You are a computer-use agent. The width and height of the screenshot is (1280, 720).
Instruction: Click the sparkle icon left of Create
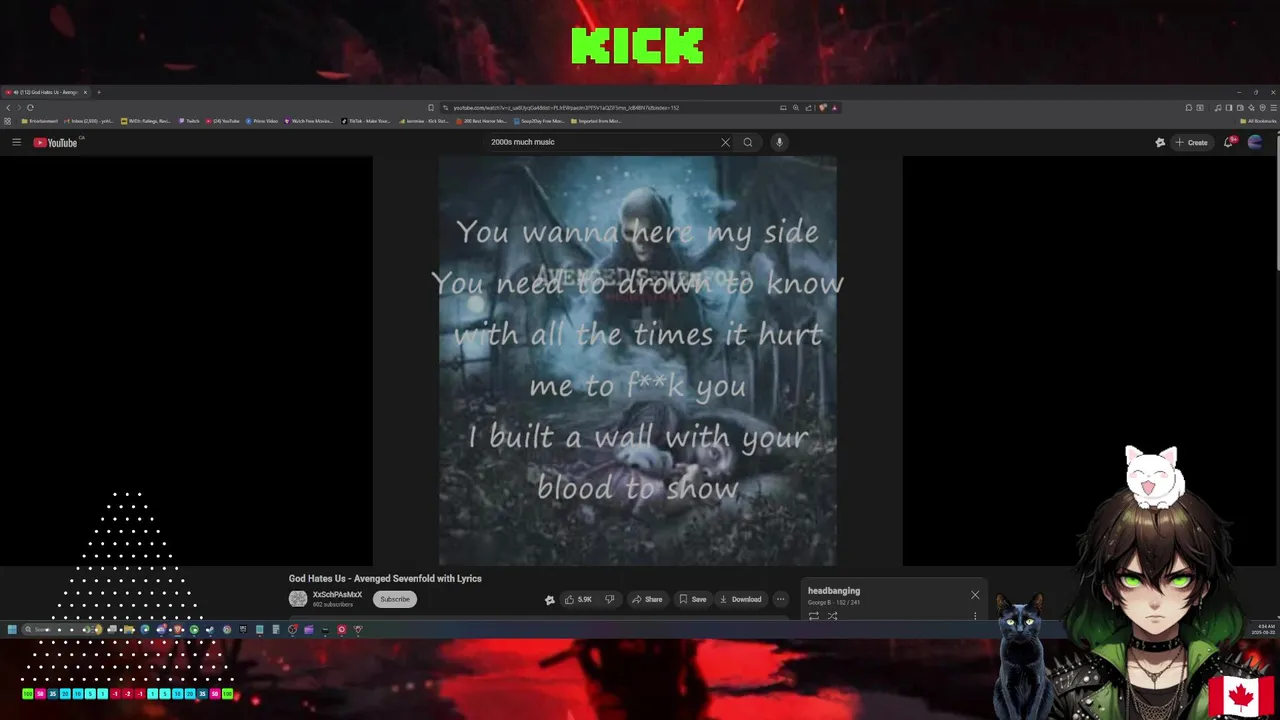[x=1160, y=142]
